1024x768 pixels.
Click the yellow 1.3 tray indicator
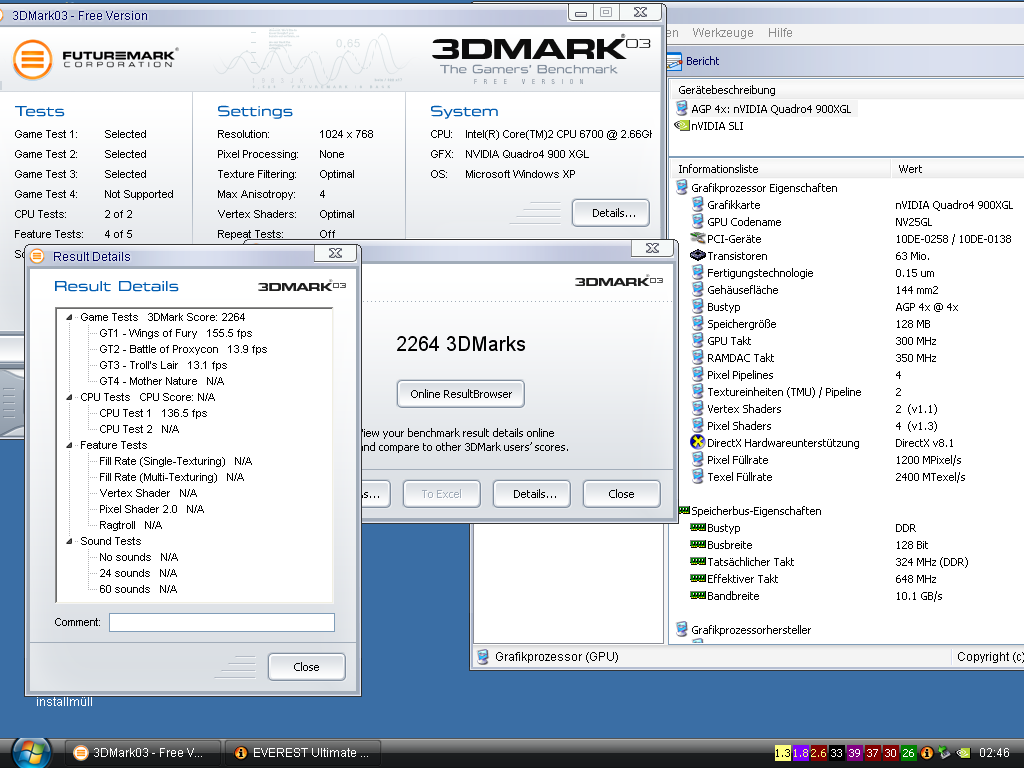pyautogui.click(x=782, y=753)
